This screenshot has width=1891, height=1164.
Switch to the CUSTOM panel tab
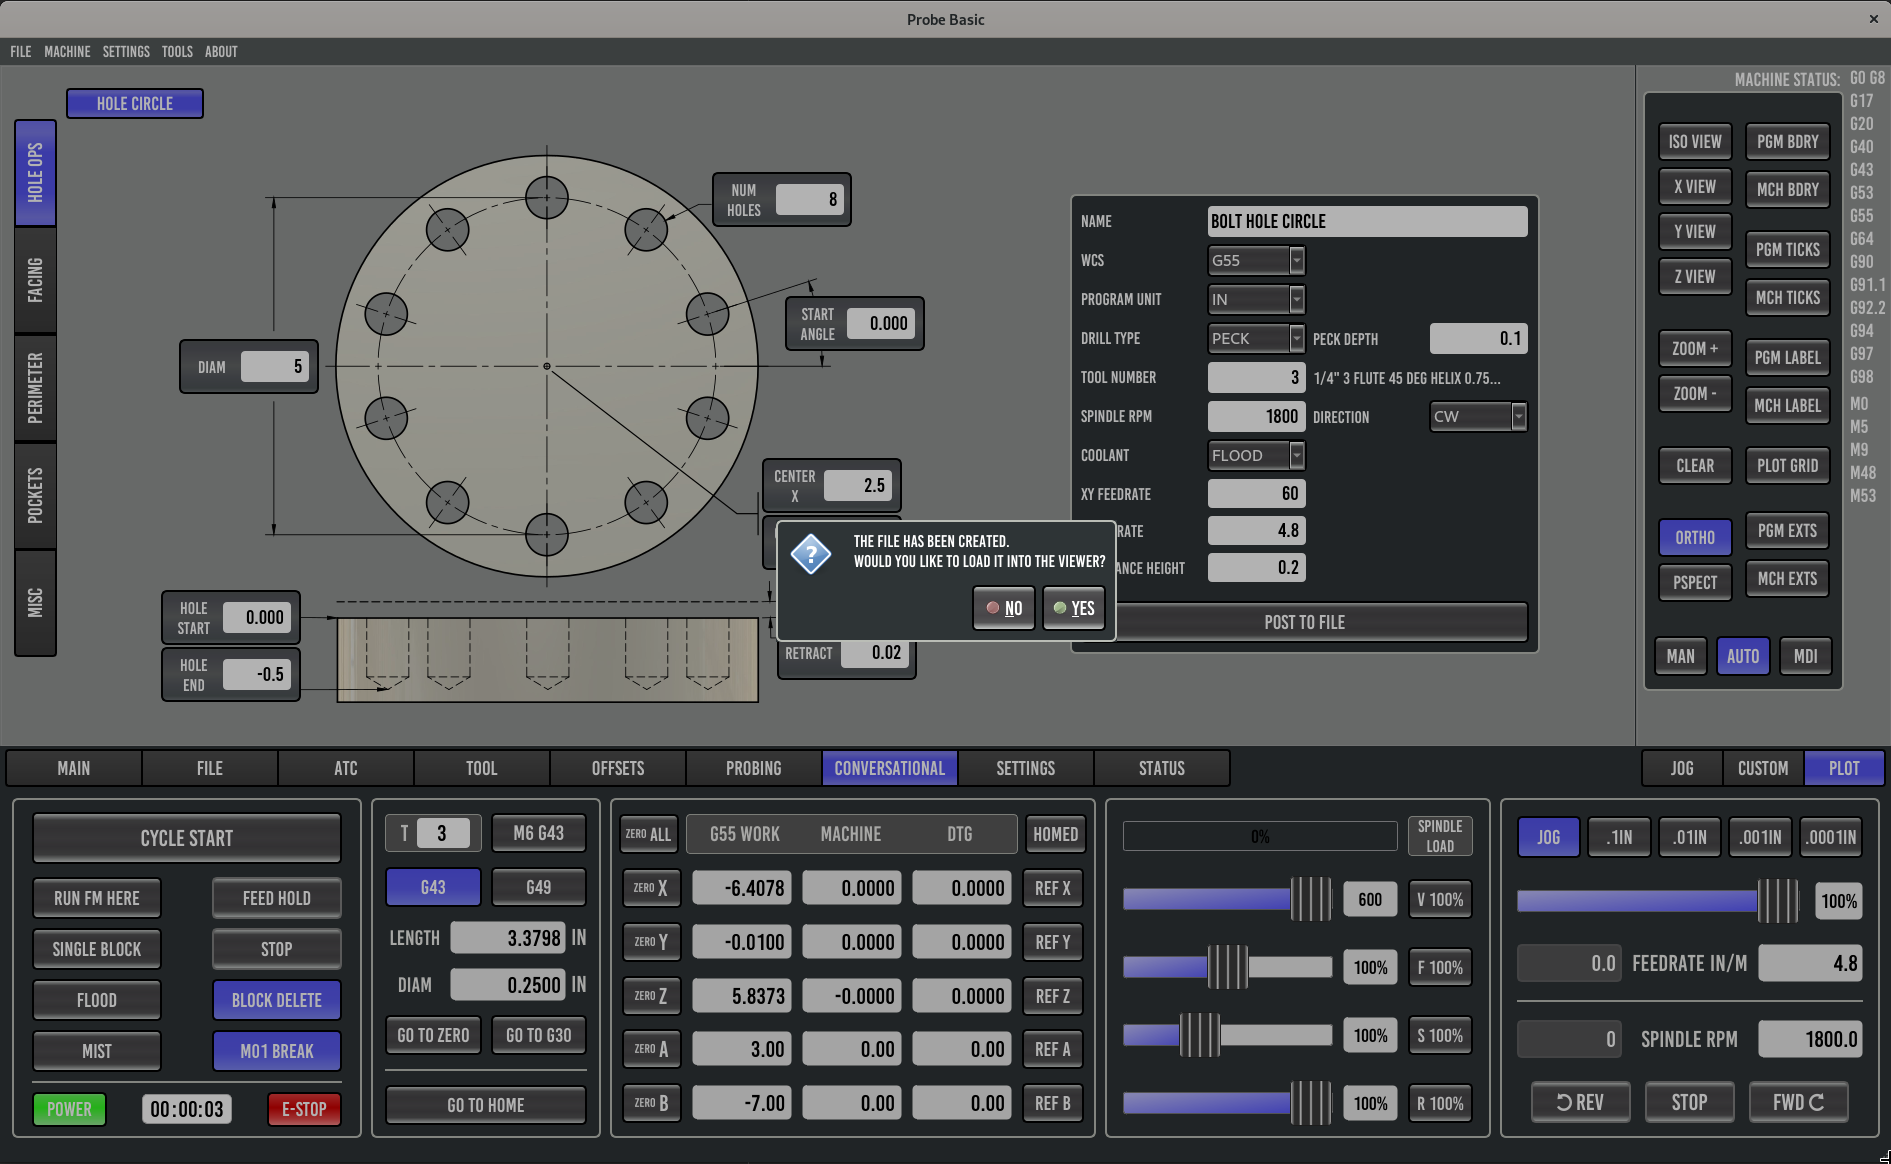pyautogui.click(x=1763, y=768)
